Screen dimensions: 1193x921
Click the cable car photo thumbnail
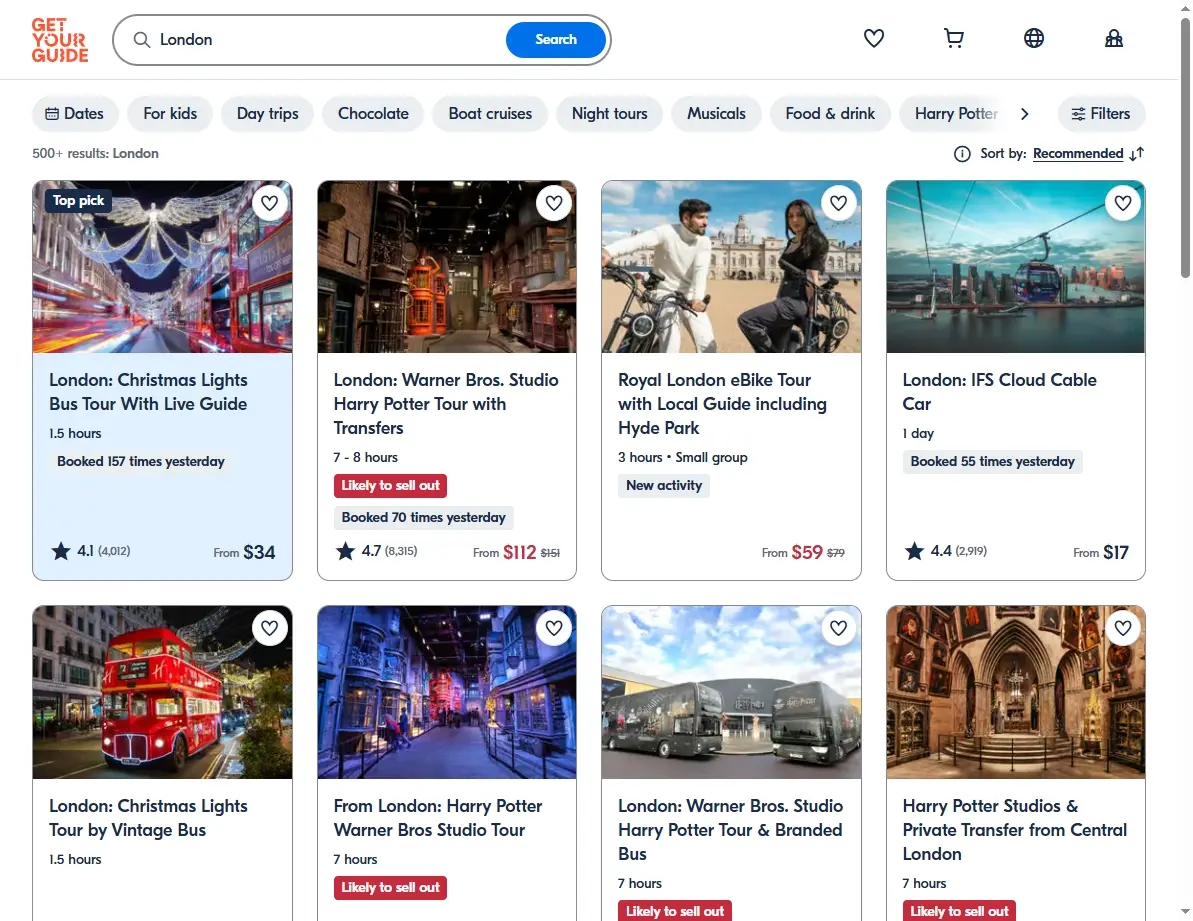[x=1016, y=267]
